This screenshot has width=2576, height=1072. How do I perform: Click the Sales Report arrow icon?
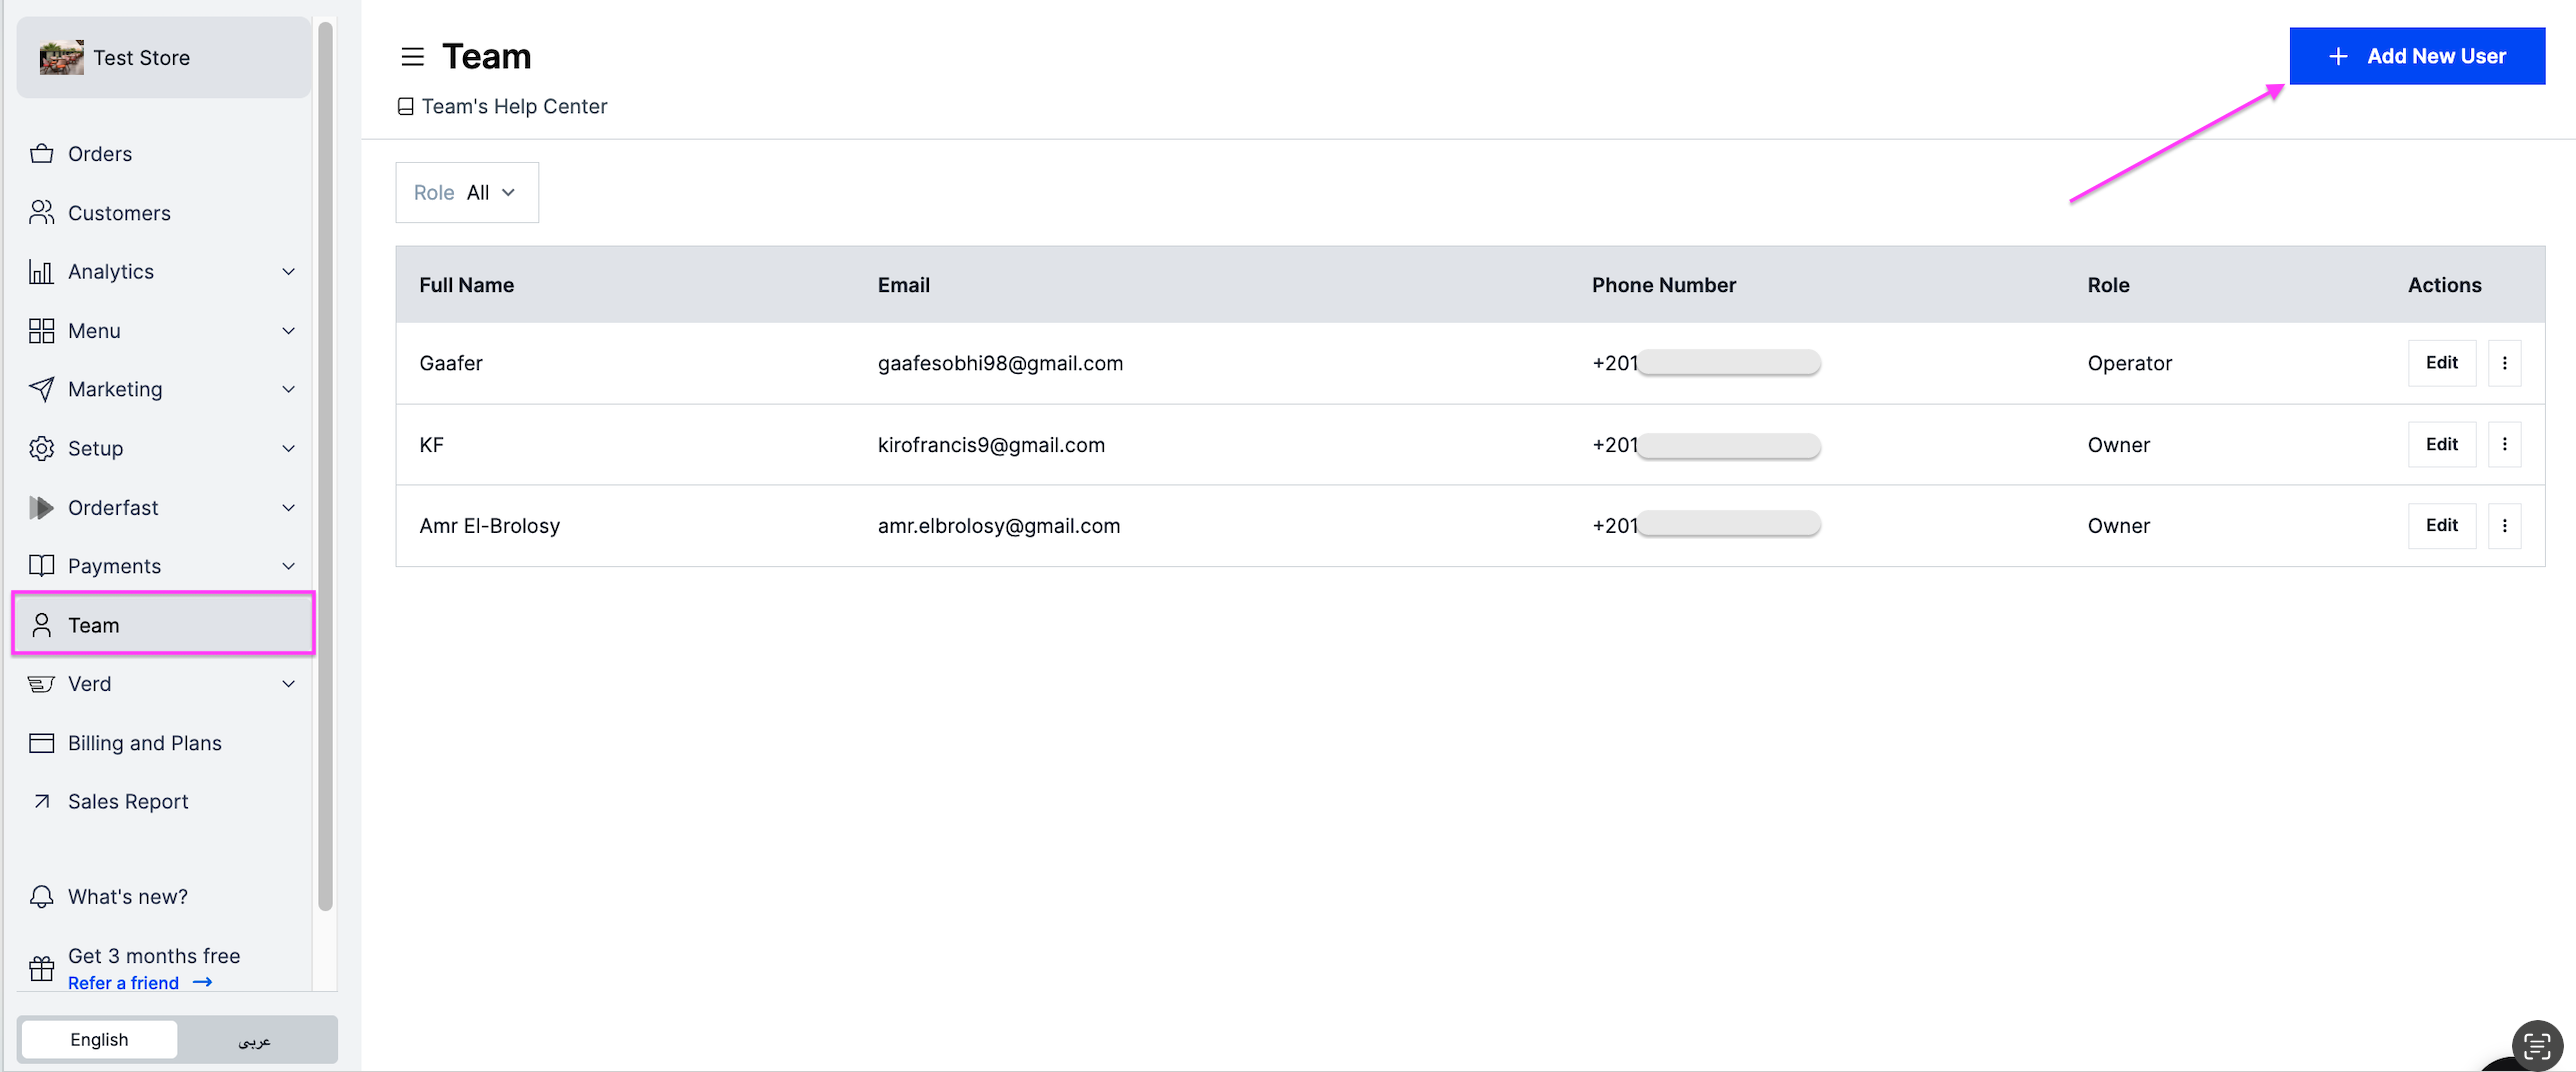(41, 802)
